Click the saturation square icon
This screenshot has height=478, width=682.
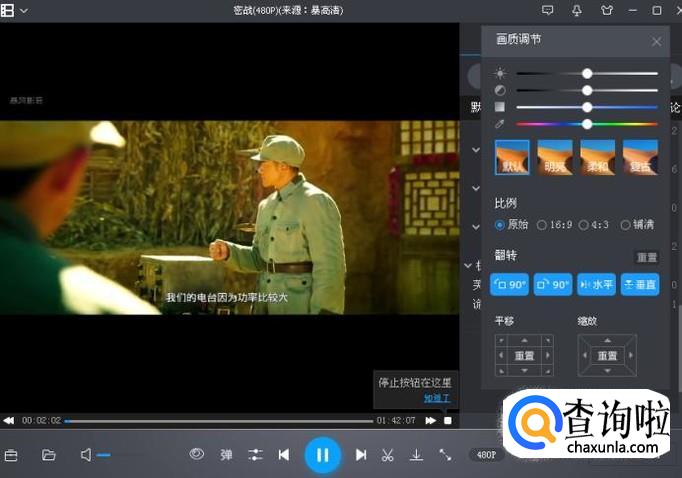pos(500,107)
